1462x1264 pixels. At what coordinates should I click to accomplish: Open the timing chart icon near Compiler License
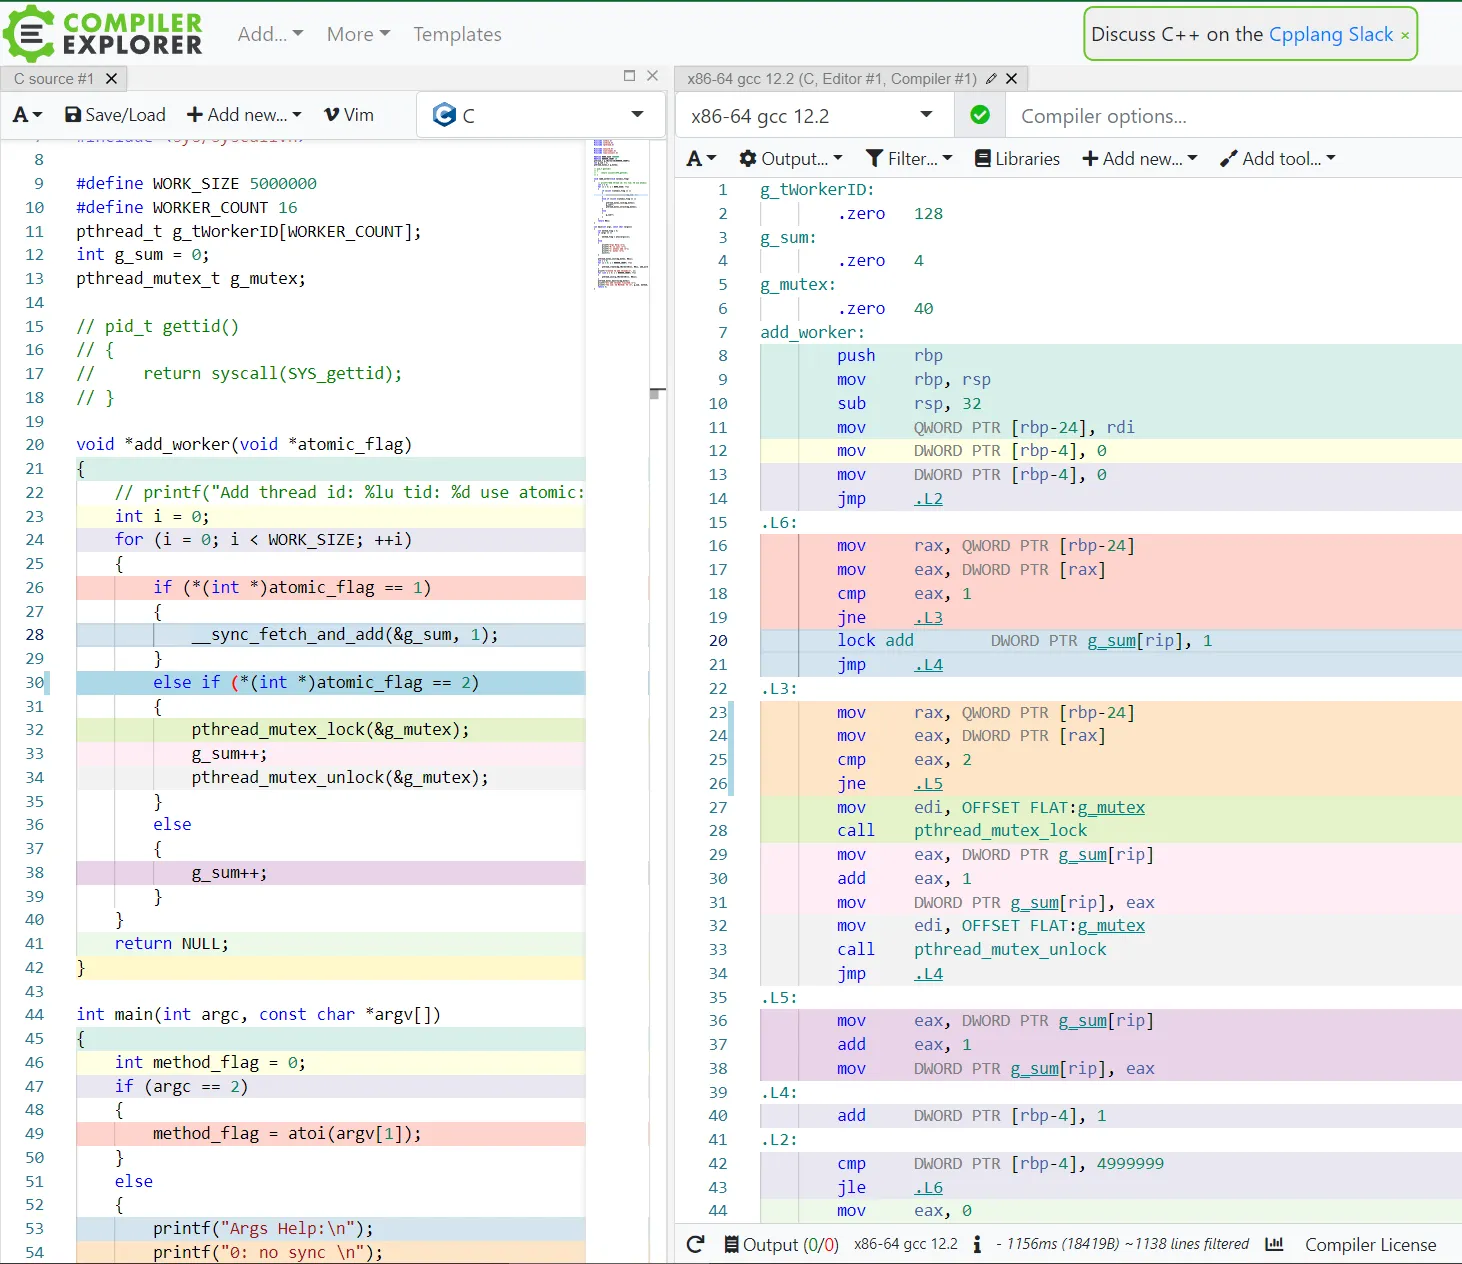(1274, 1244)
